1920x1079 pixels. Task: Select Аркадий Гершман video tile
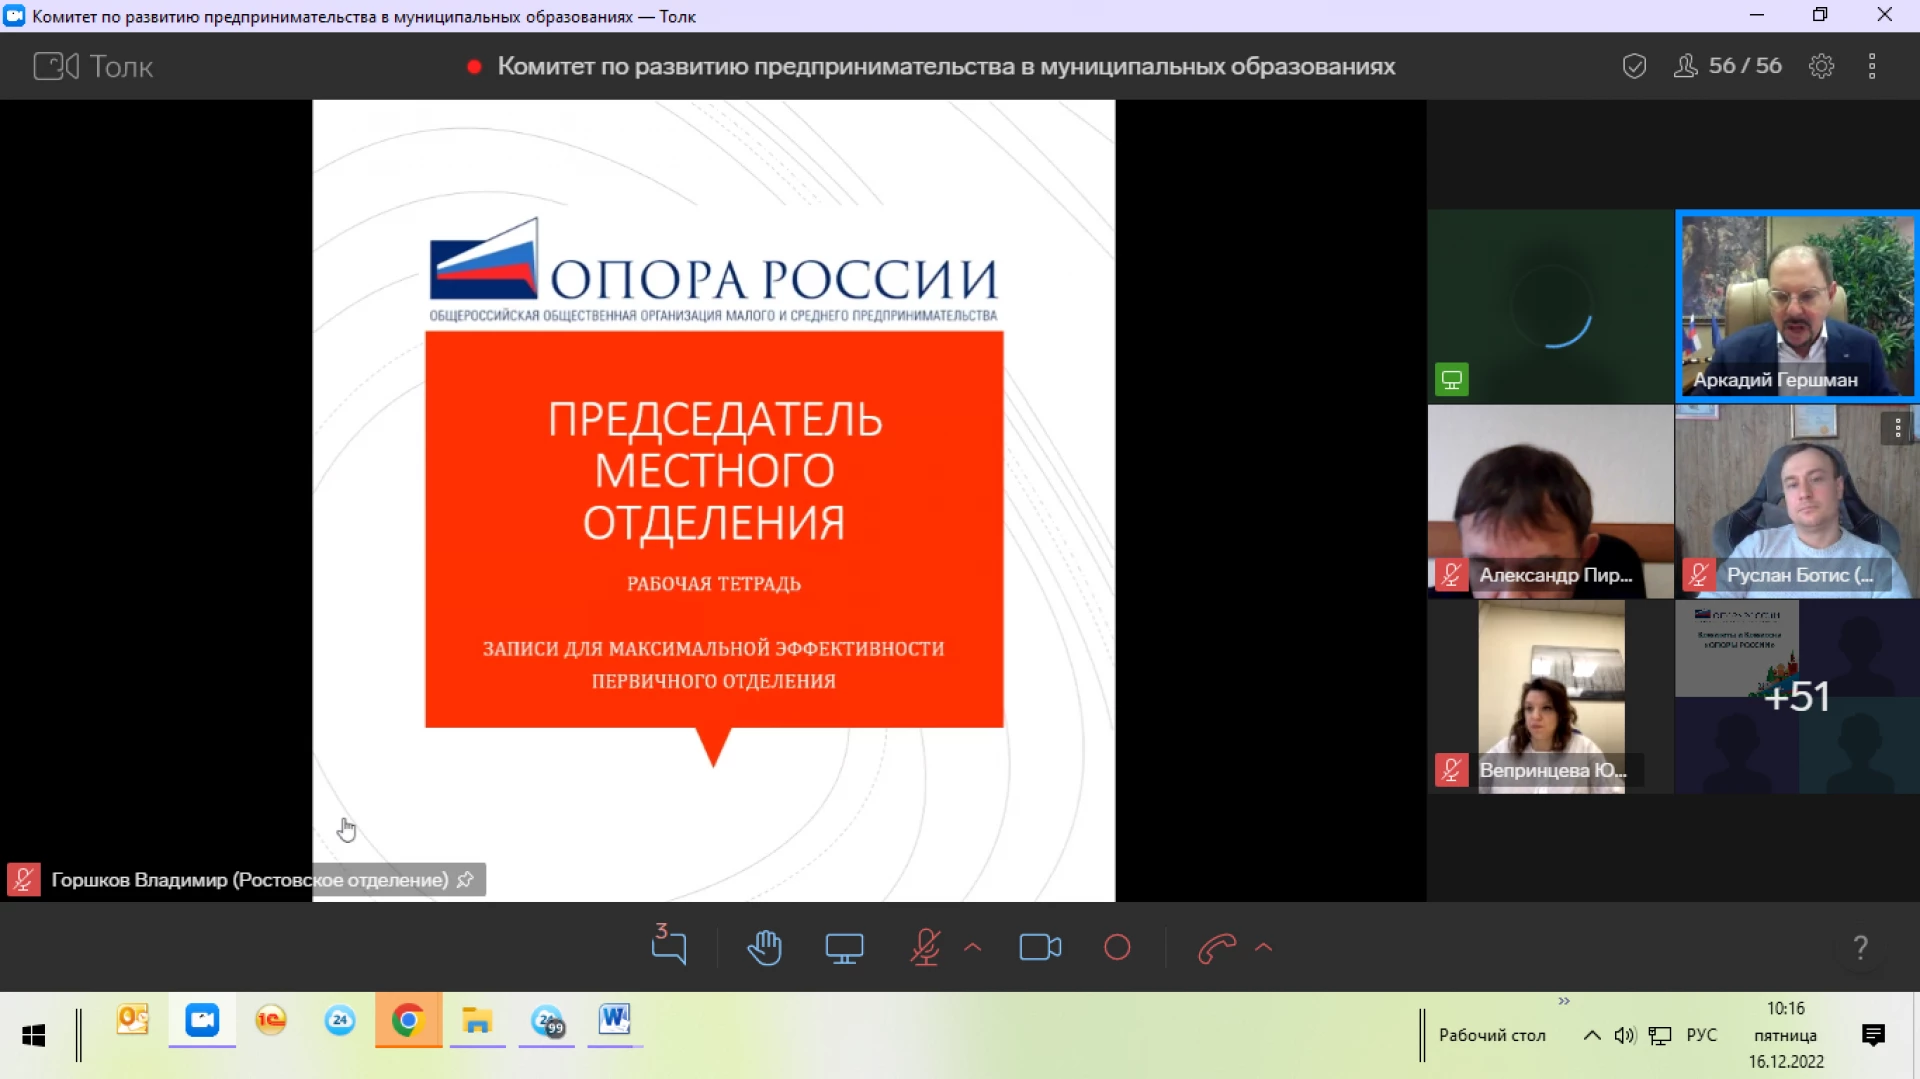1797,306
